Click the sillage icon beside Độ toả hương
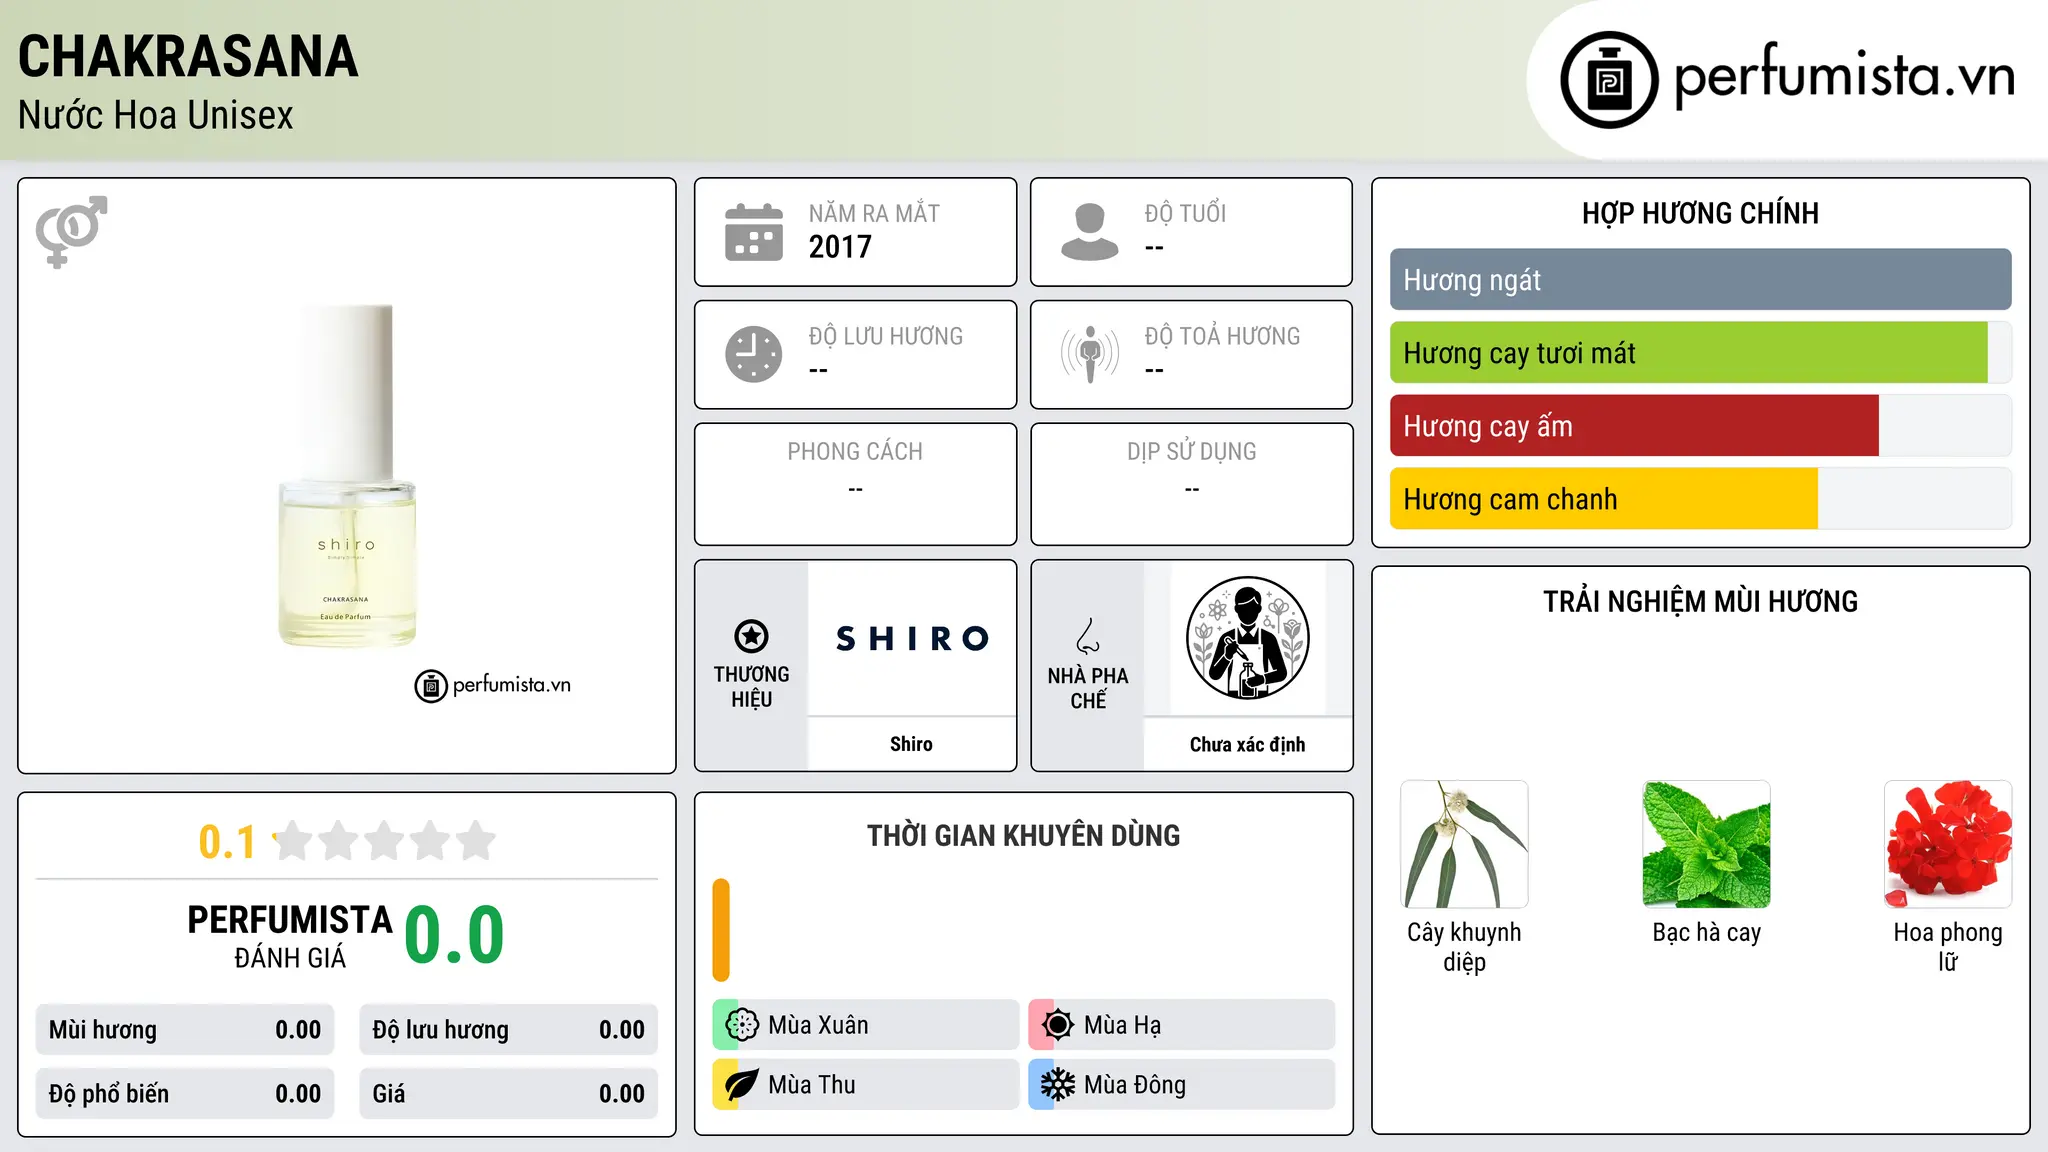 1090,354
